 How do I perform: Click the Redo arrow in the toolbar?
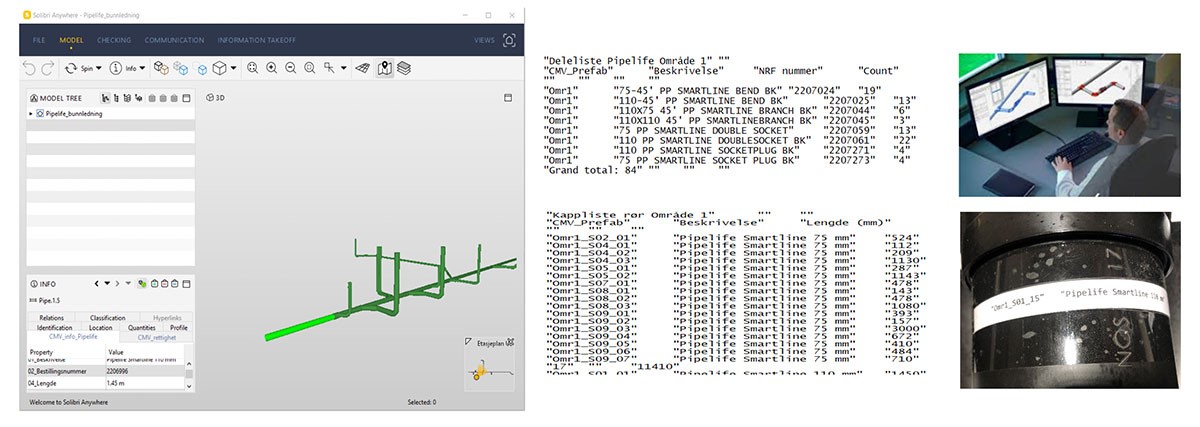tap(47, 68)
